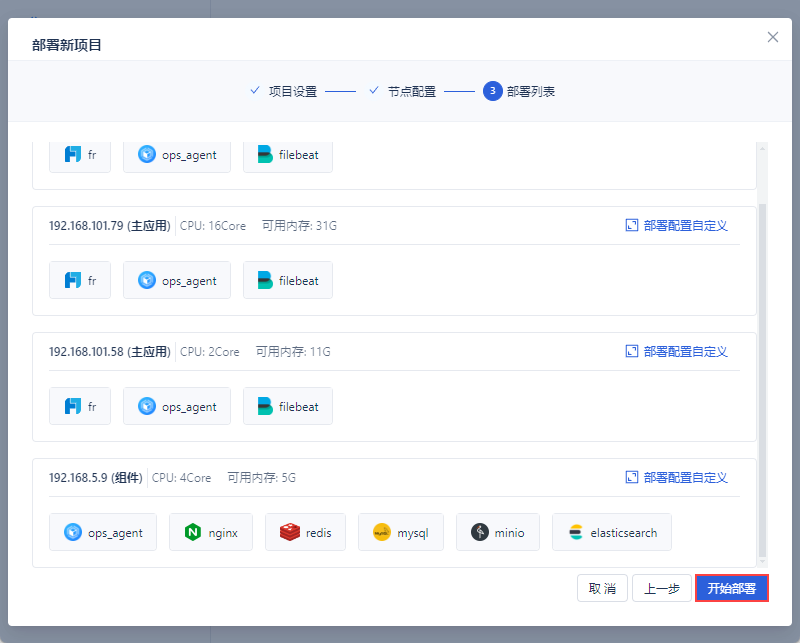Viewport: 800px width, 643px height.
Task: Click the 192.168.5.9 (组件) text
Action: click(95, 478)
